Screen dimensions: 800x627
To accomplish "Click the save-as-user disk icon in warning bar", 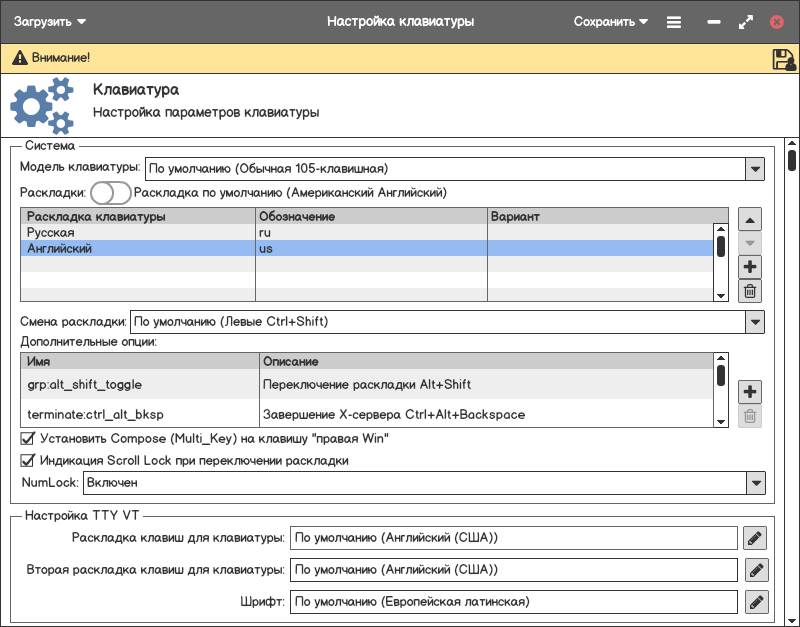I will point(783,60).
